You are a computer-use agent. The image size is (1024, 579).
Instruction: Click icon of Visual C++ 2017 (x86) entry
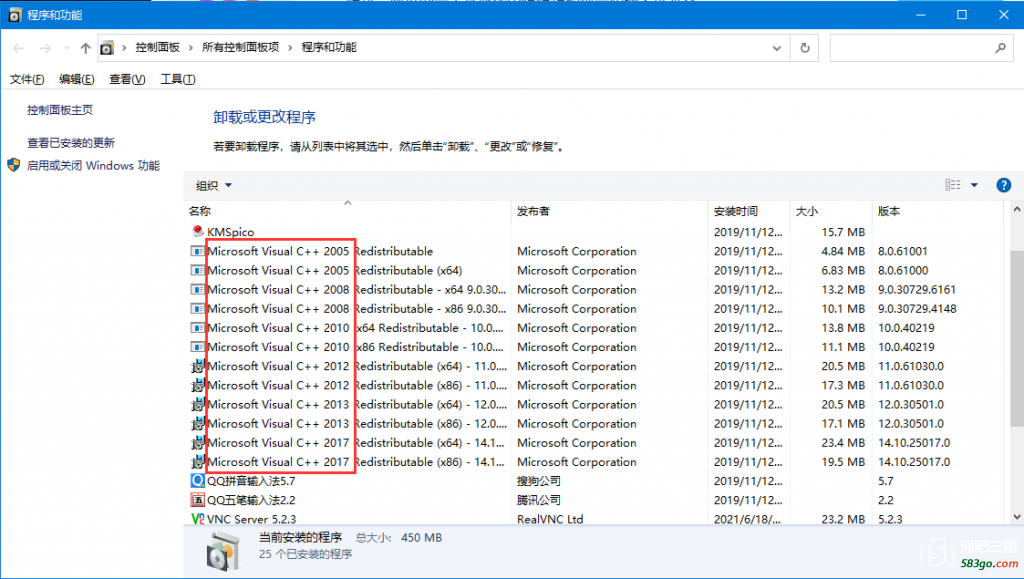click(x=197, y=462)
